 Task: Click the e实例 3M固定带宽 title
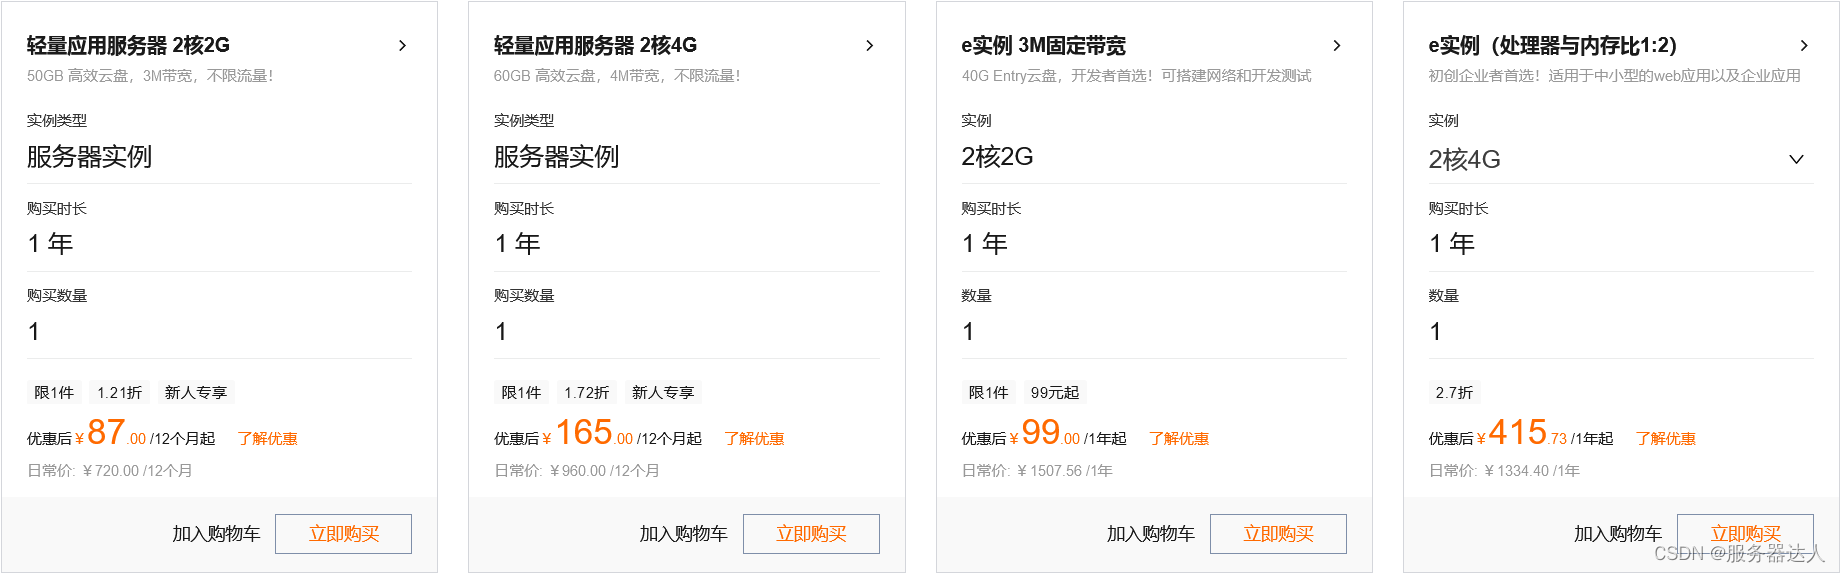coord(1043,46)
